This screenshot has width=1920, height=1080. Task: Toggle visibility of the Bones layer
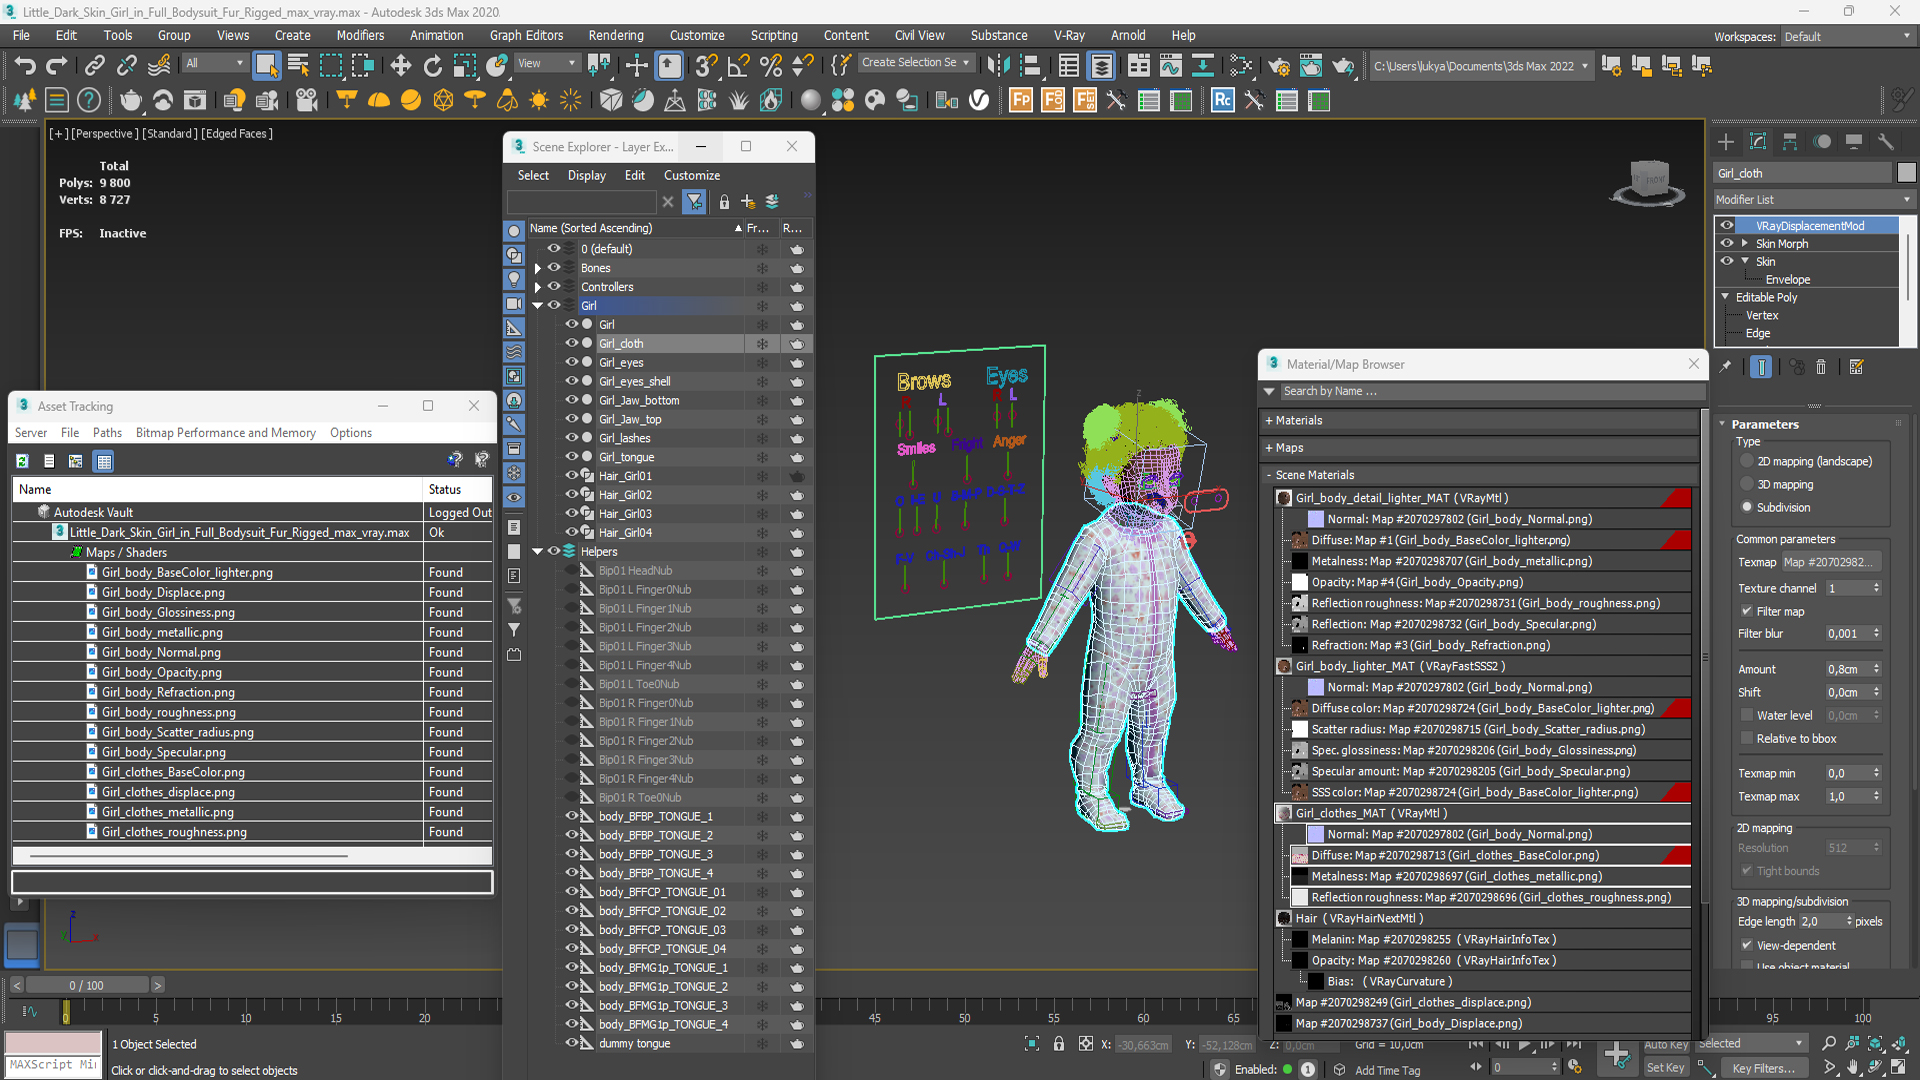point(554,268)
